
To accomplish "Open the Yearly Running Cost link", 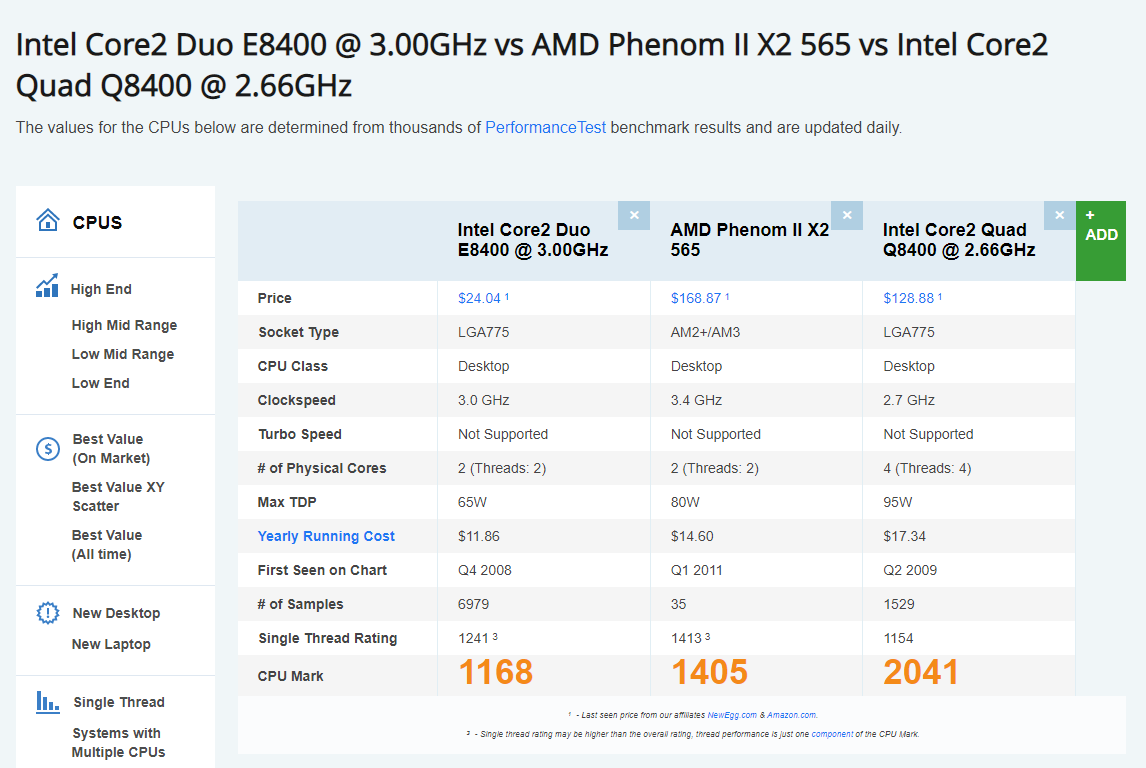I will click(x=326, y=536).
